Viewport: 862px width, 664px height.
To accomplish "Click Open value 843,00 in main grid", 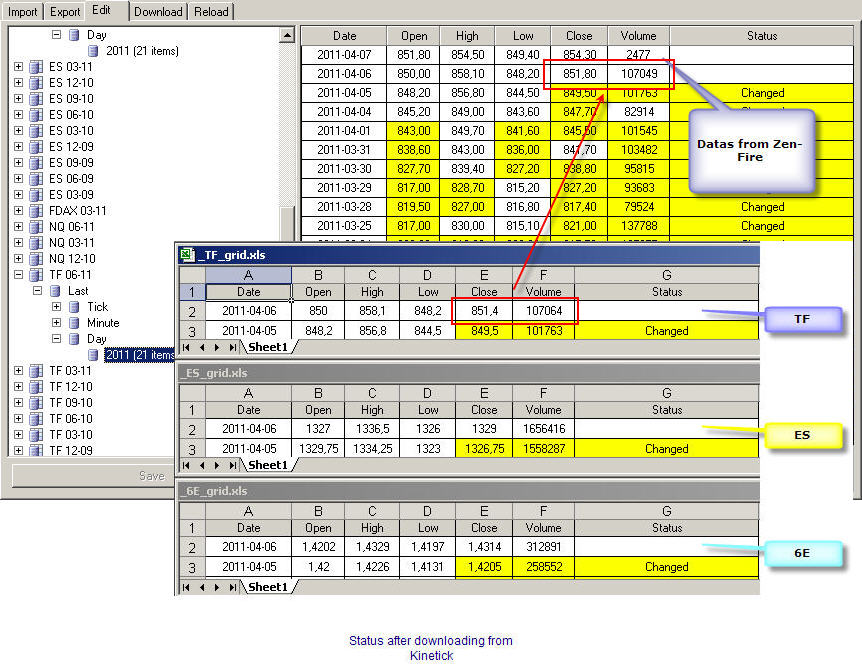I will click(413, 131).
